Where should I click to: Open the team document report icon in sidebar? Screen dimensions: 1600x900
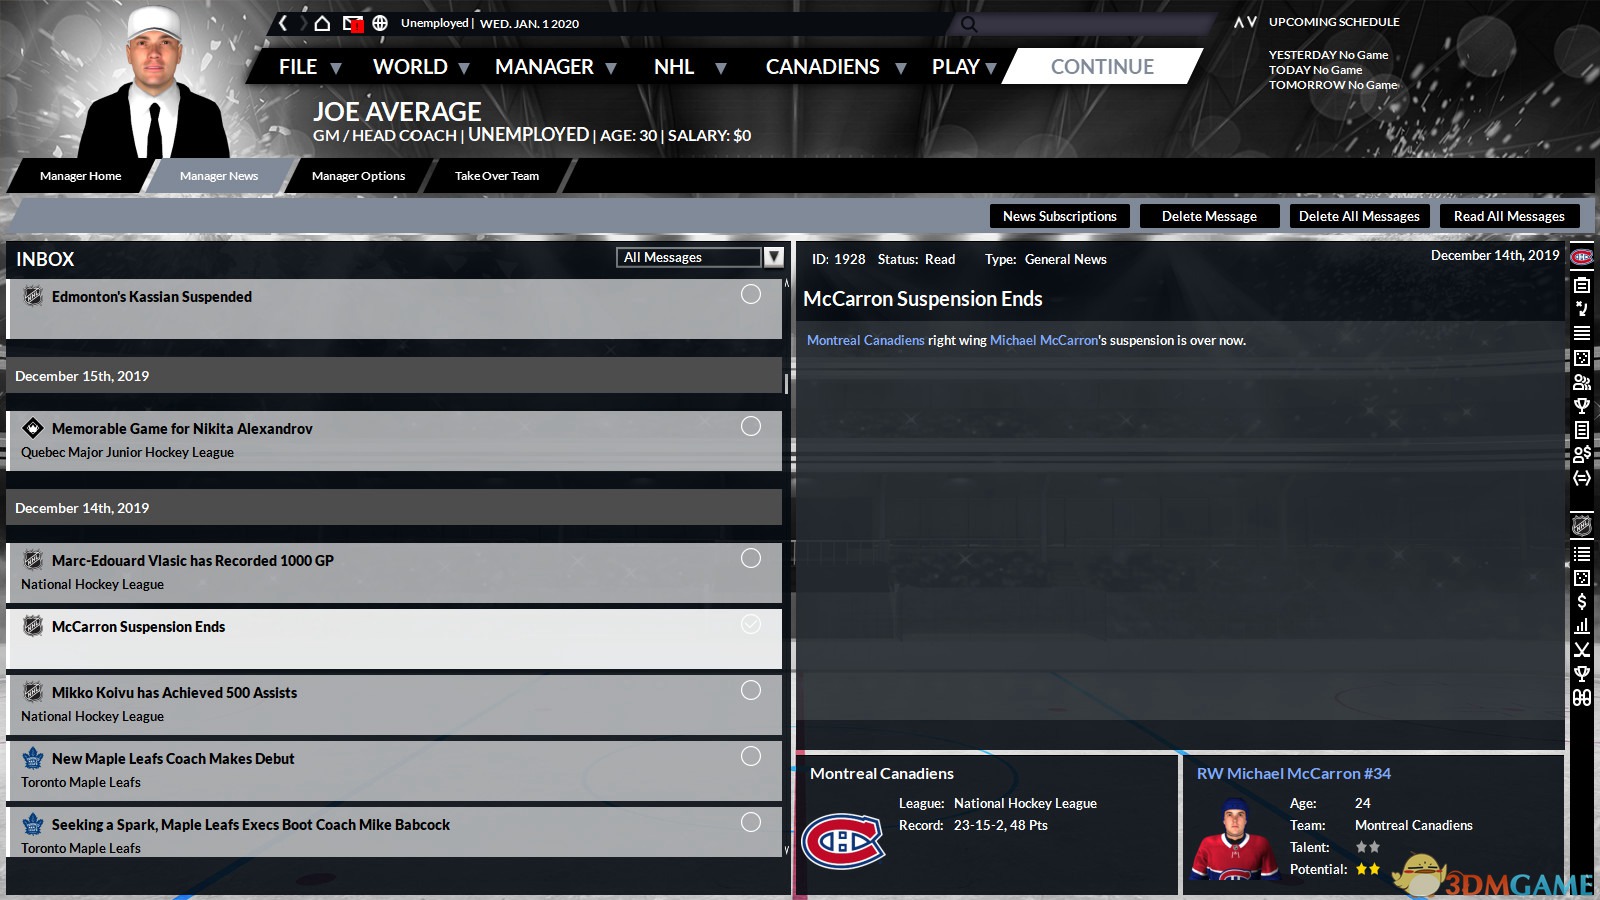1582,430
